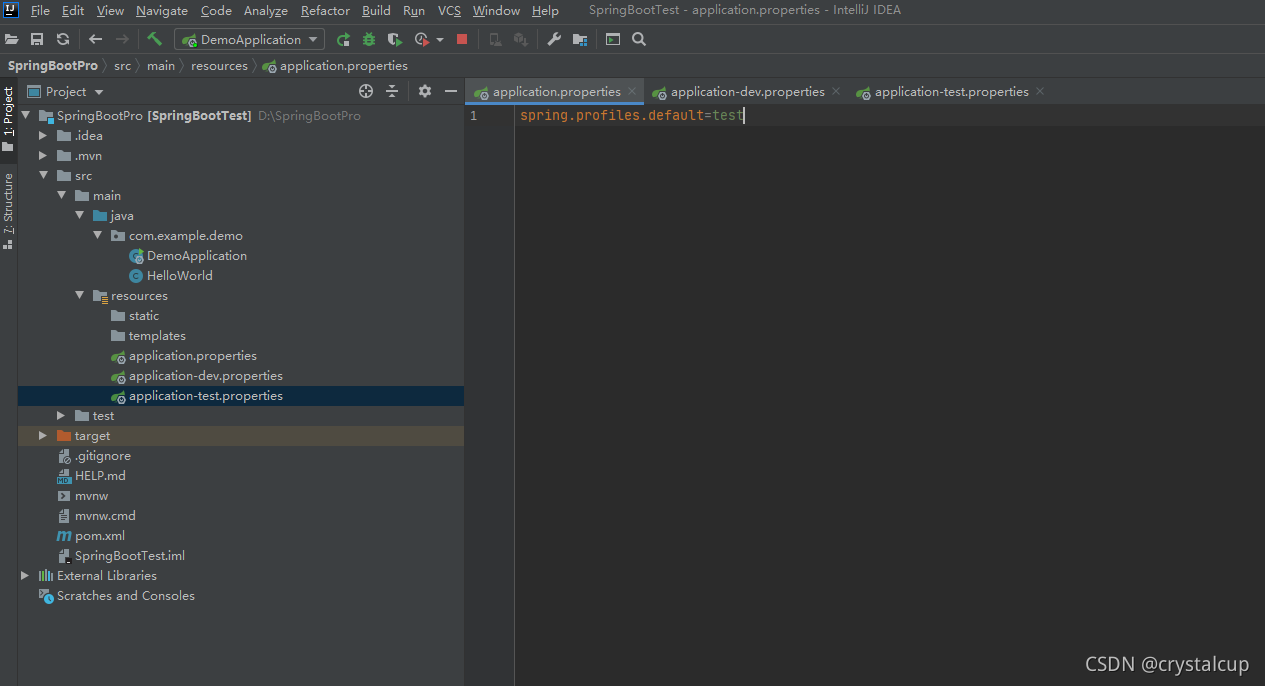
Task: Click the editor line spring.profiles.default=test
Action: (x=632, y=115)
